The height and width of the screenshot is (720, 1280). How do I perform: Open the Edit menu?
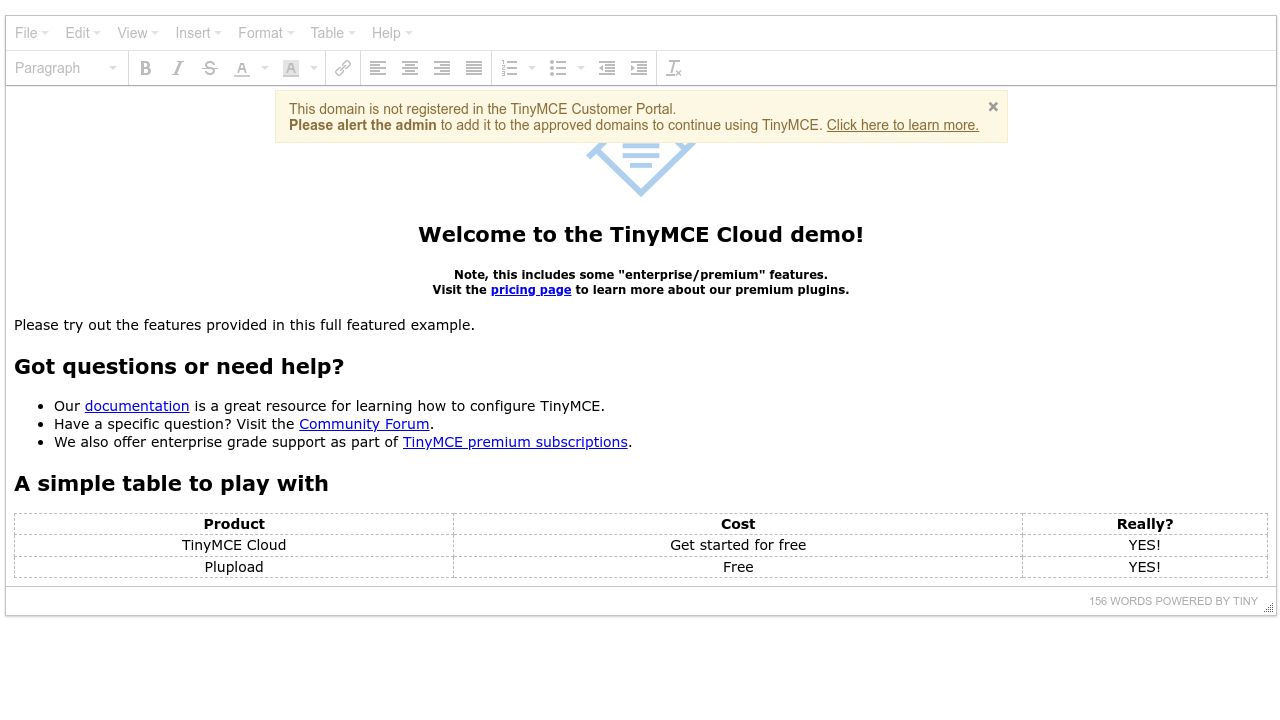tap(83, 33)
